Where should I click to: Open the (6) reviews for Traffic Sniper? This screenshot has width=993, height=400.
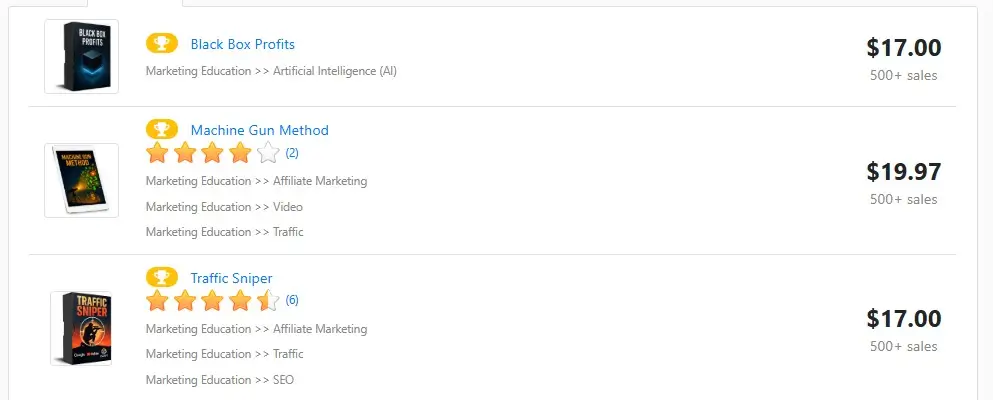click(292, 300)
